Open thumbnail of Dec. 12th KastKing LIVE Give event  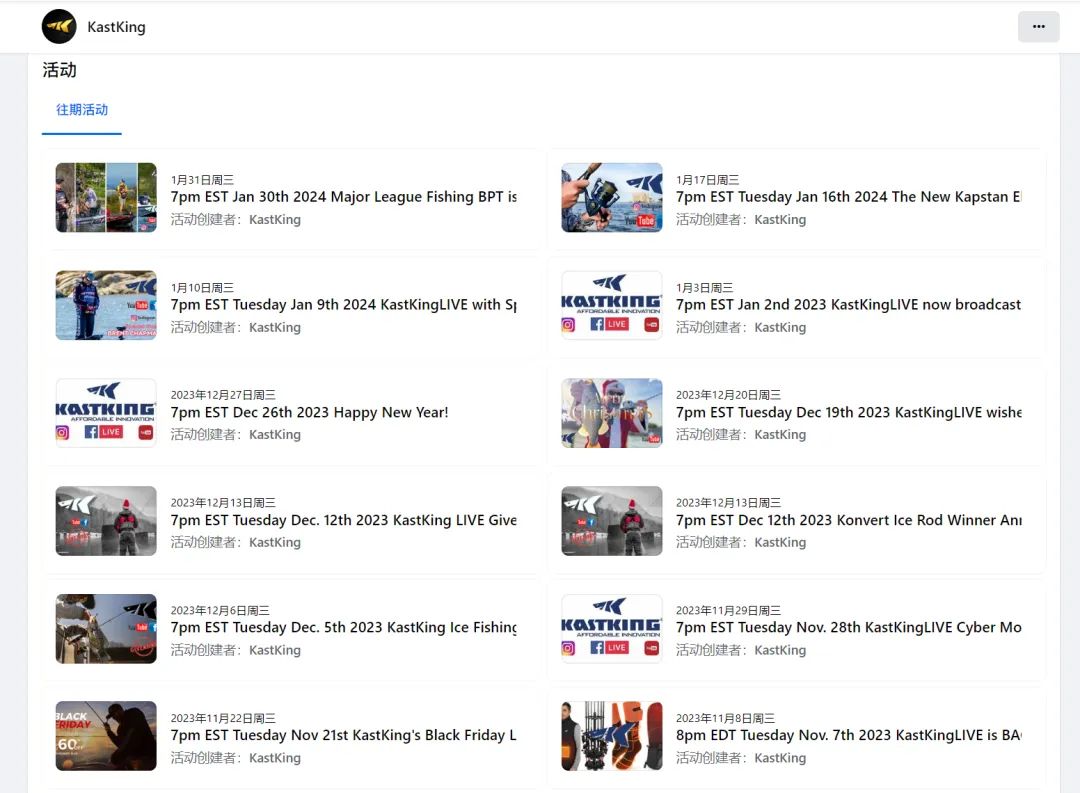(x=106, y=521)
